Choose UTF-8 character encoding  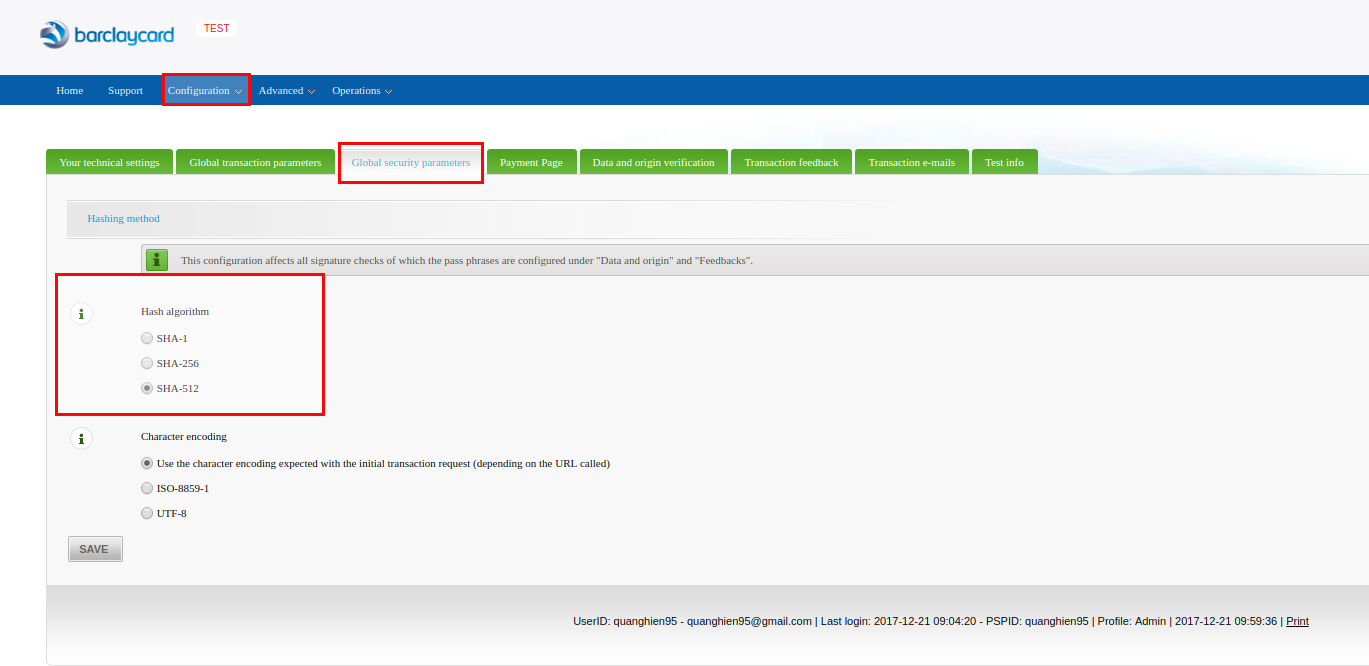pyautogui.click(x=147, y=513)
